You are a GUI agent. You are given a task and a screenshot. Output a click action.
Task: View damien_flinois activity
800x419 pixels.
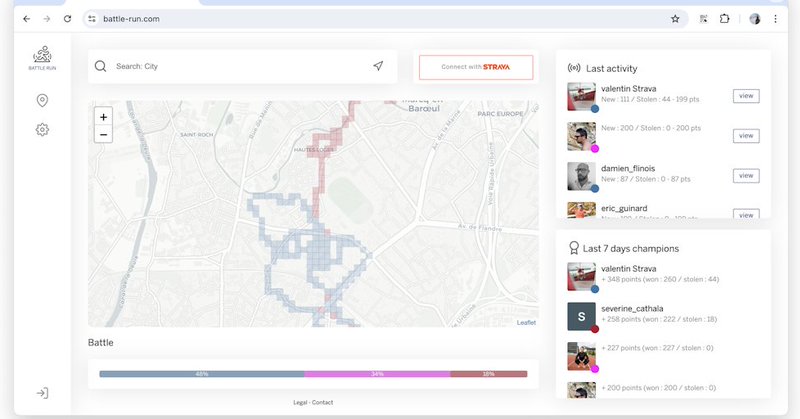coord(746,176)
